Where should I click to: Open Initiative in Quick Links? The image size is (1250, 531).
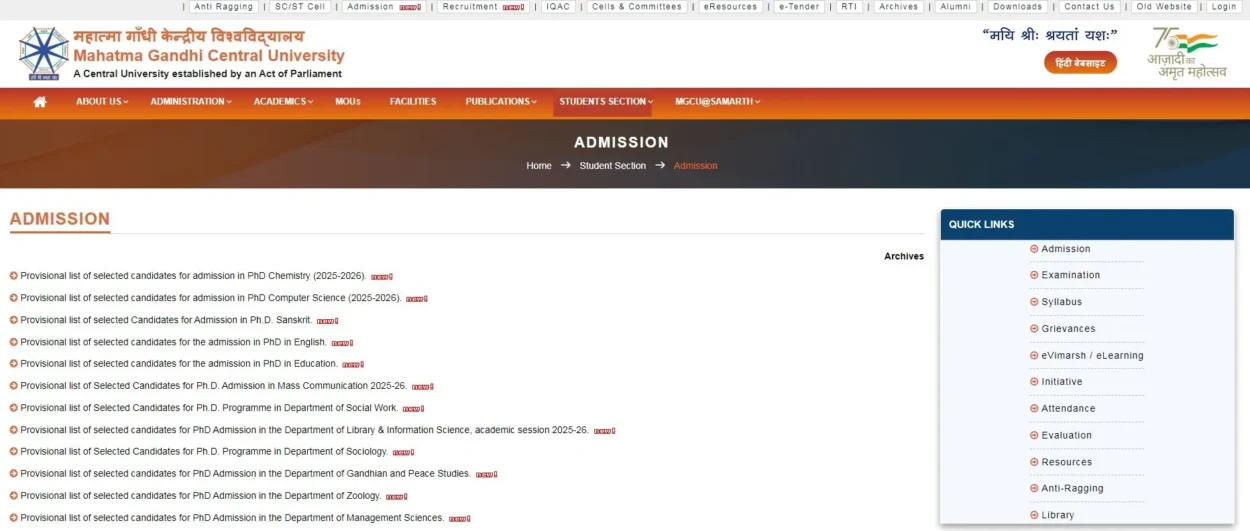click(x=1062, y=382)
